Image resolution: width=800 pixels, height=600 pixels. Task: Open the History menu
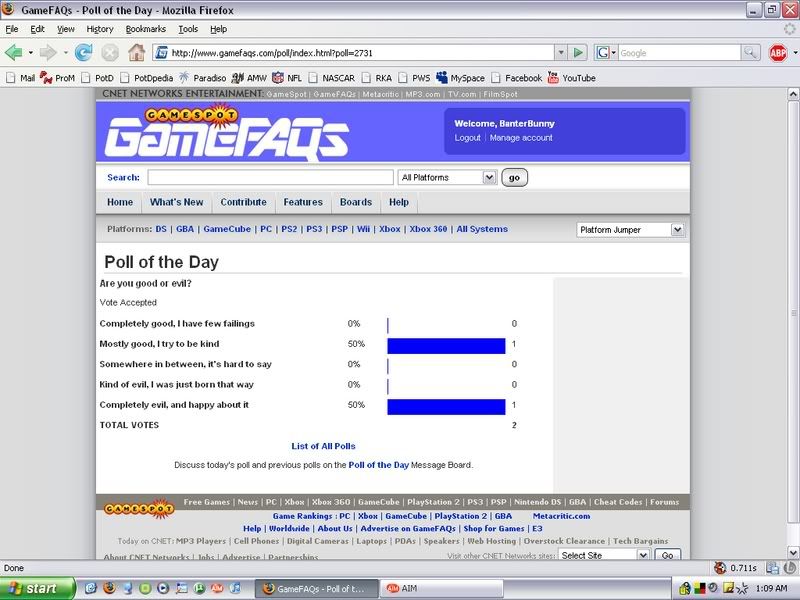(x=99, y=29)
